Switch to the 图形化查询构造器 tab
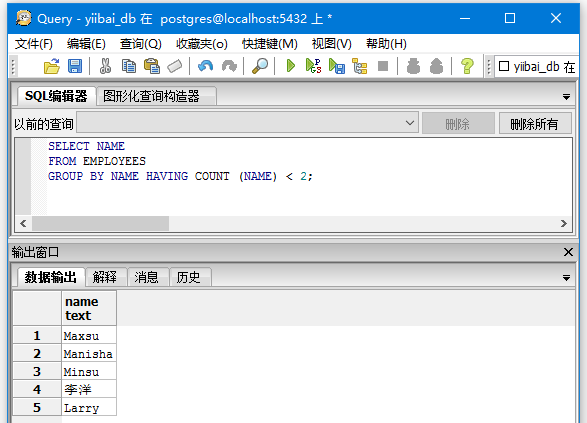 151,96
